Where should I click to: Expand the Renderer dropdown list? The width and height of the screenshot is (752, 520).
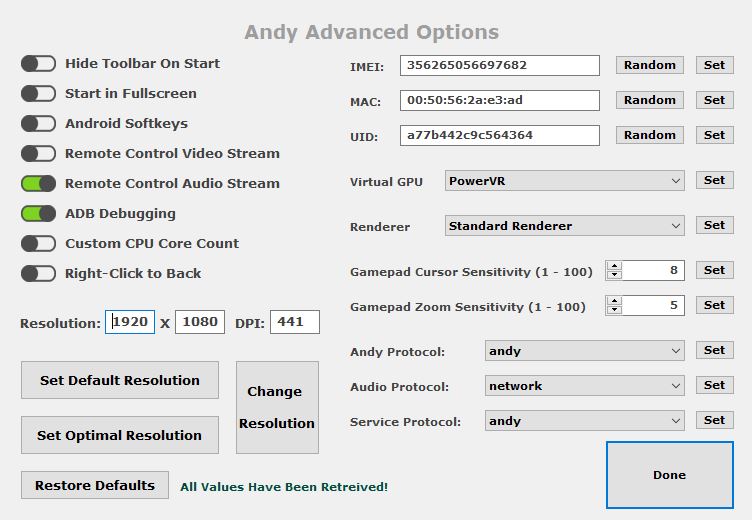pyautogui.click(x=564, y=225)
